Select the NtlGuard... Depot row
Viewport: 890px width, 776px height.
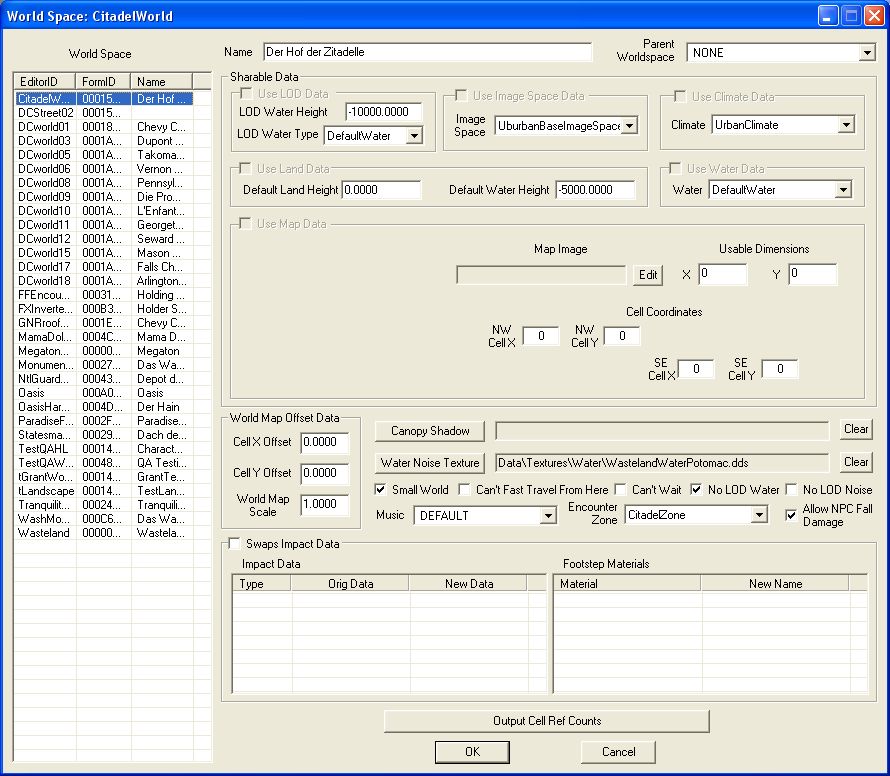tap(104, 379)
